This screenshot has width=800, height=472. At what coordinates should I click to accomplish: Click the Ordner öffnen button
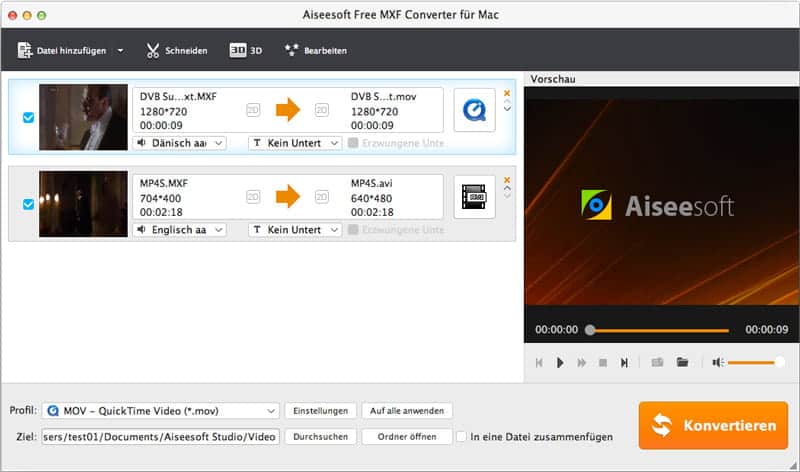[407, 437]
